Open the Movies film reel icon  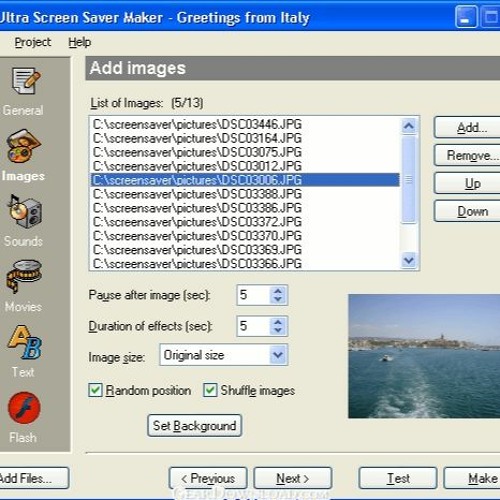tap(24, 277)
